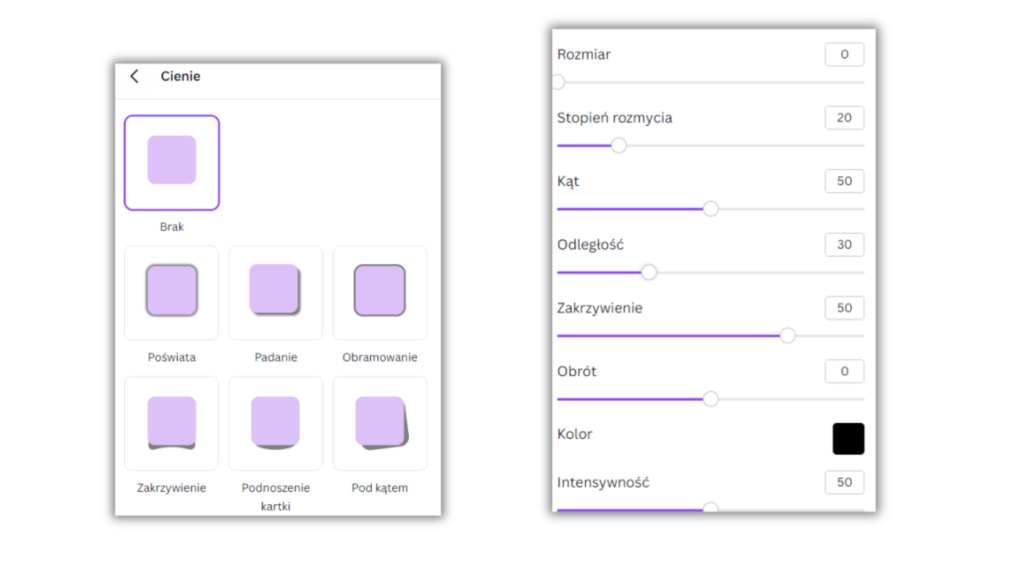Screen dimensions: 1024x576
Task: Focus the Kąt number input
Action: point(844,181)
